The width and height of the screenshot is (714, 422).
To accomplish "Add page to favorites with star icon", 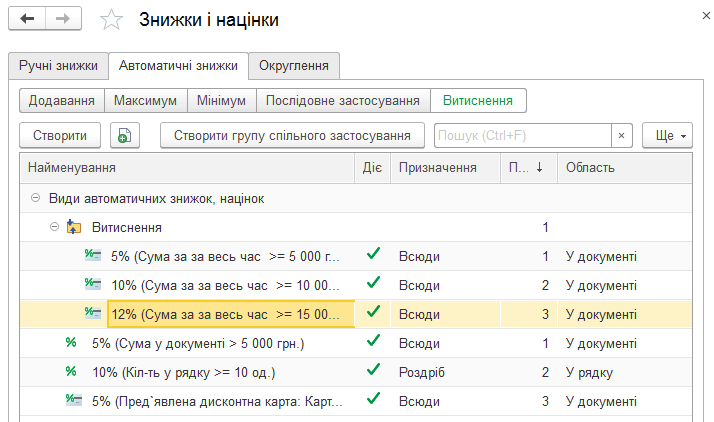I will [x=111, y=20].
